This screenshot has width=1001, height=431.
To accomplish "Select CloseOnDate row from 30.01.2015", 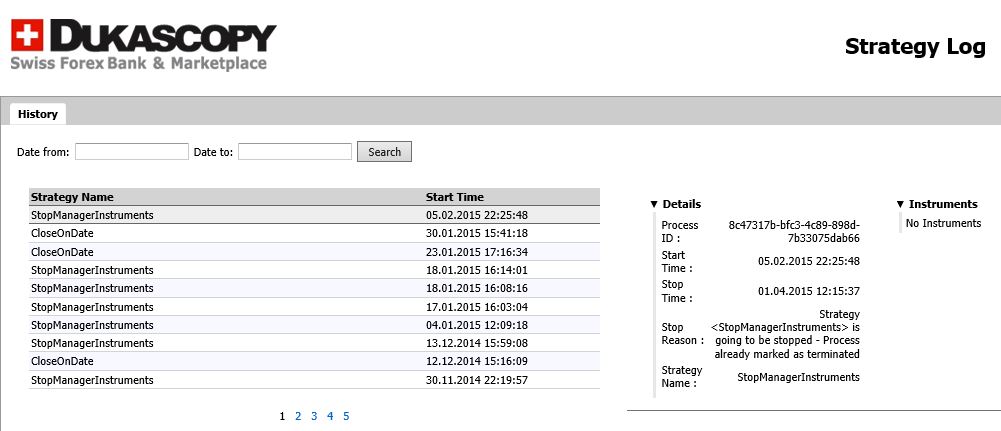I will 62,233.
